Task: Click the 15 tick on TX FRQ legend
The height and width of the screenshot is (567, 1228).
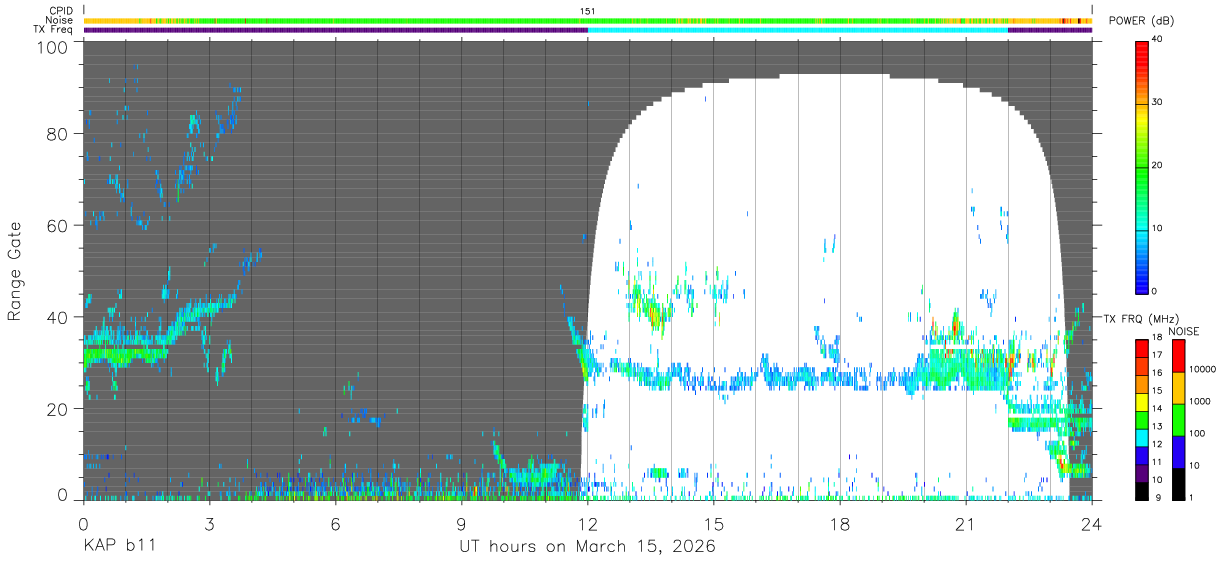Action: pyautogui.click(x=1156, y=391)
